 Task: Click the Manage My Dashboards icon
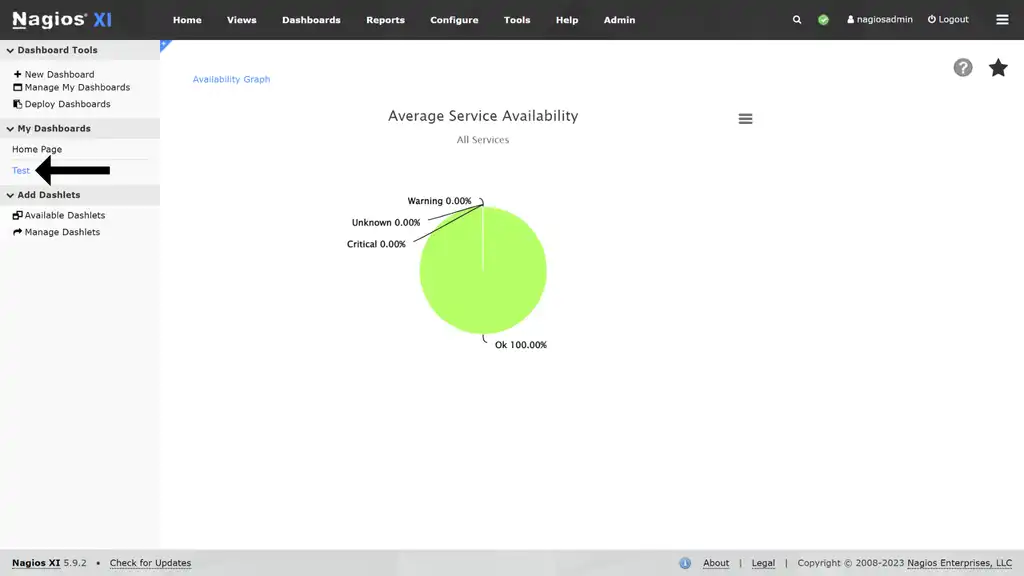coord(16,87)
